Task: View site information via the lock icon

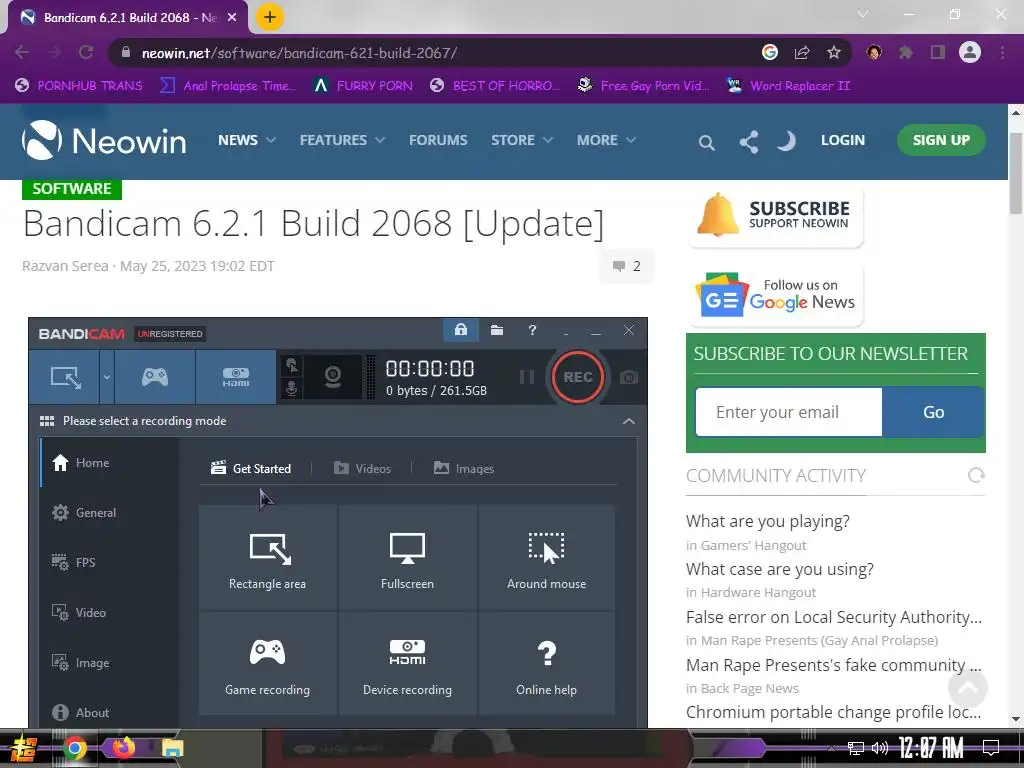Action: 126,52
